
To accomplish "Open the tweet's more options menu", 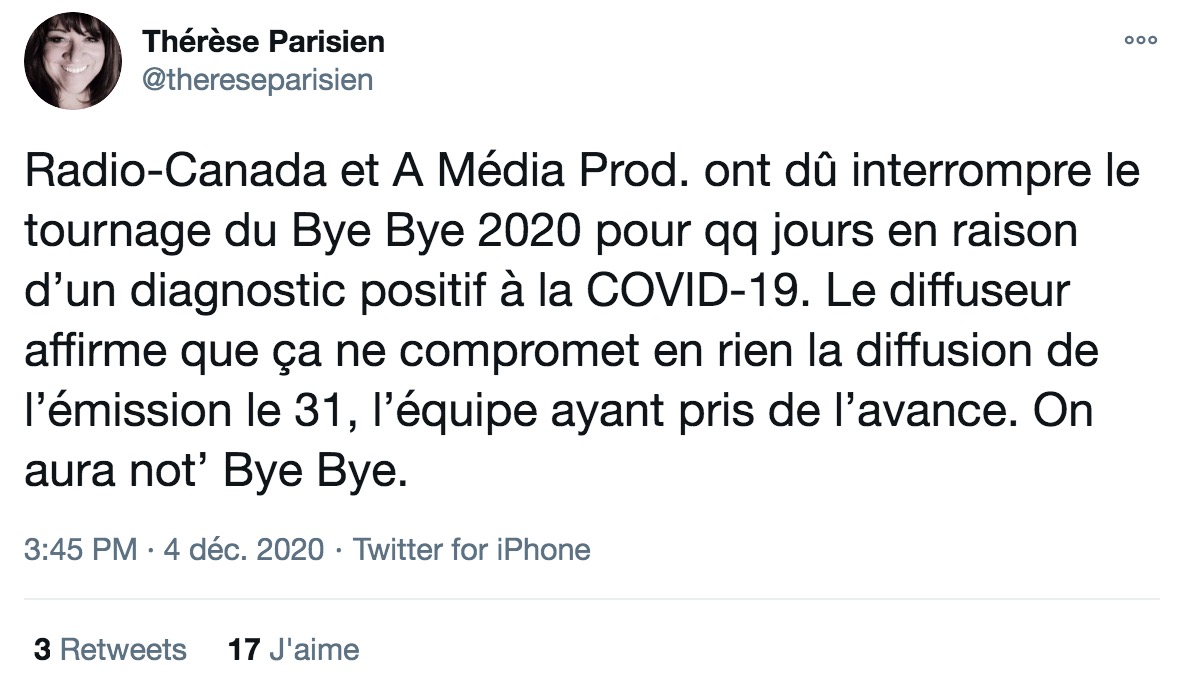I will point(1141,41).
